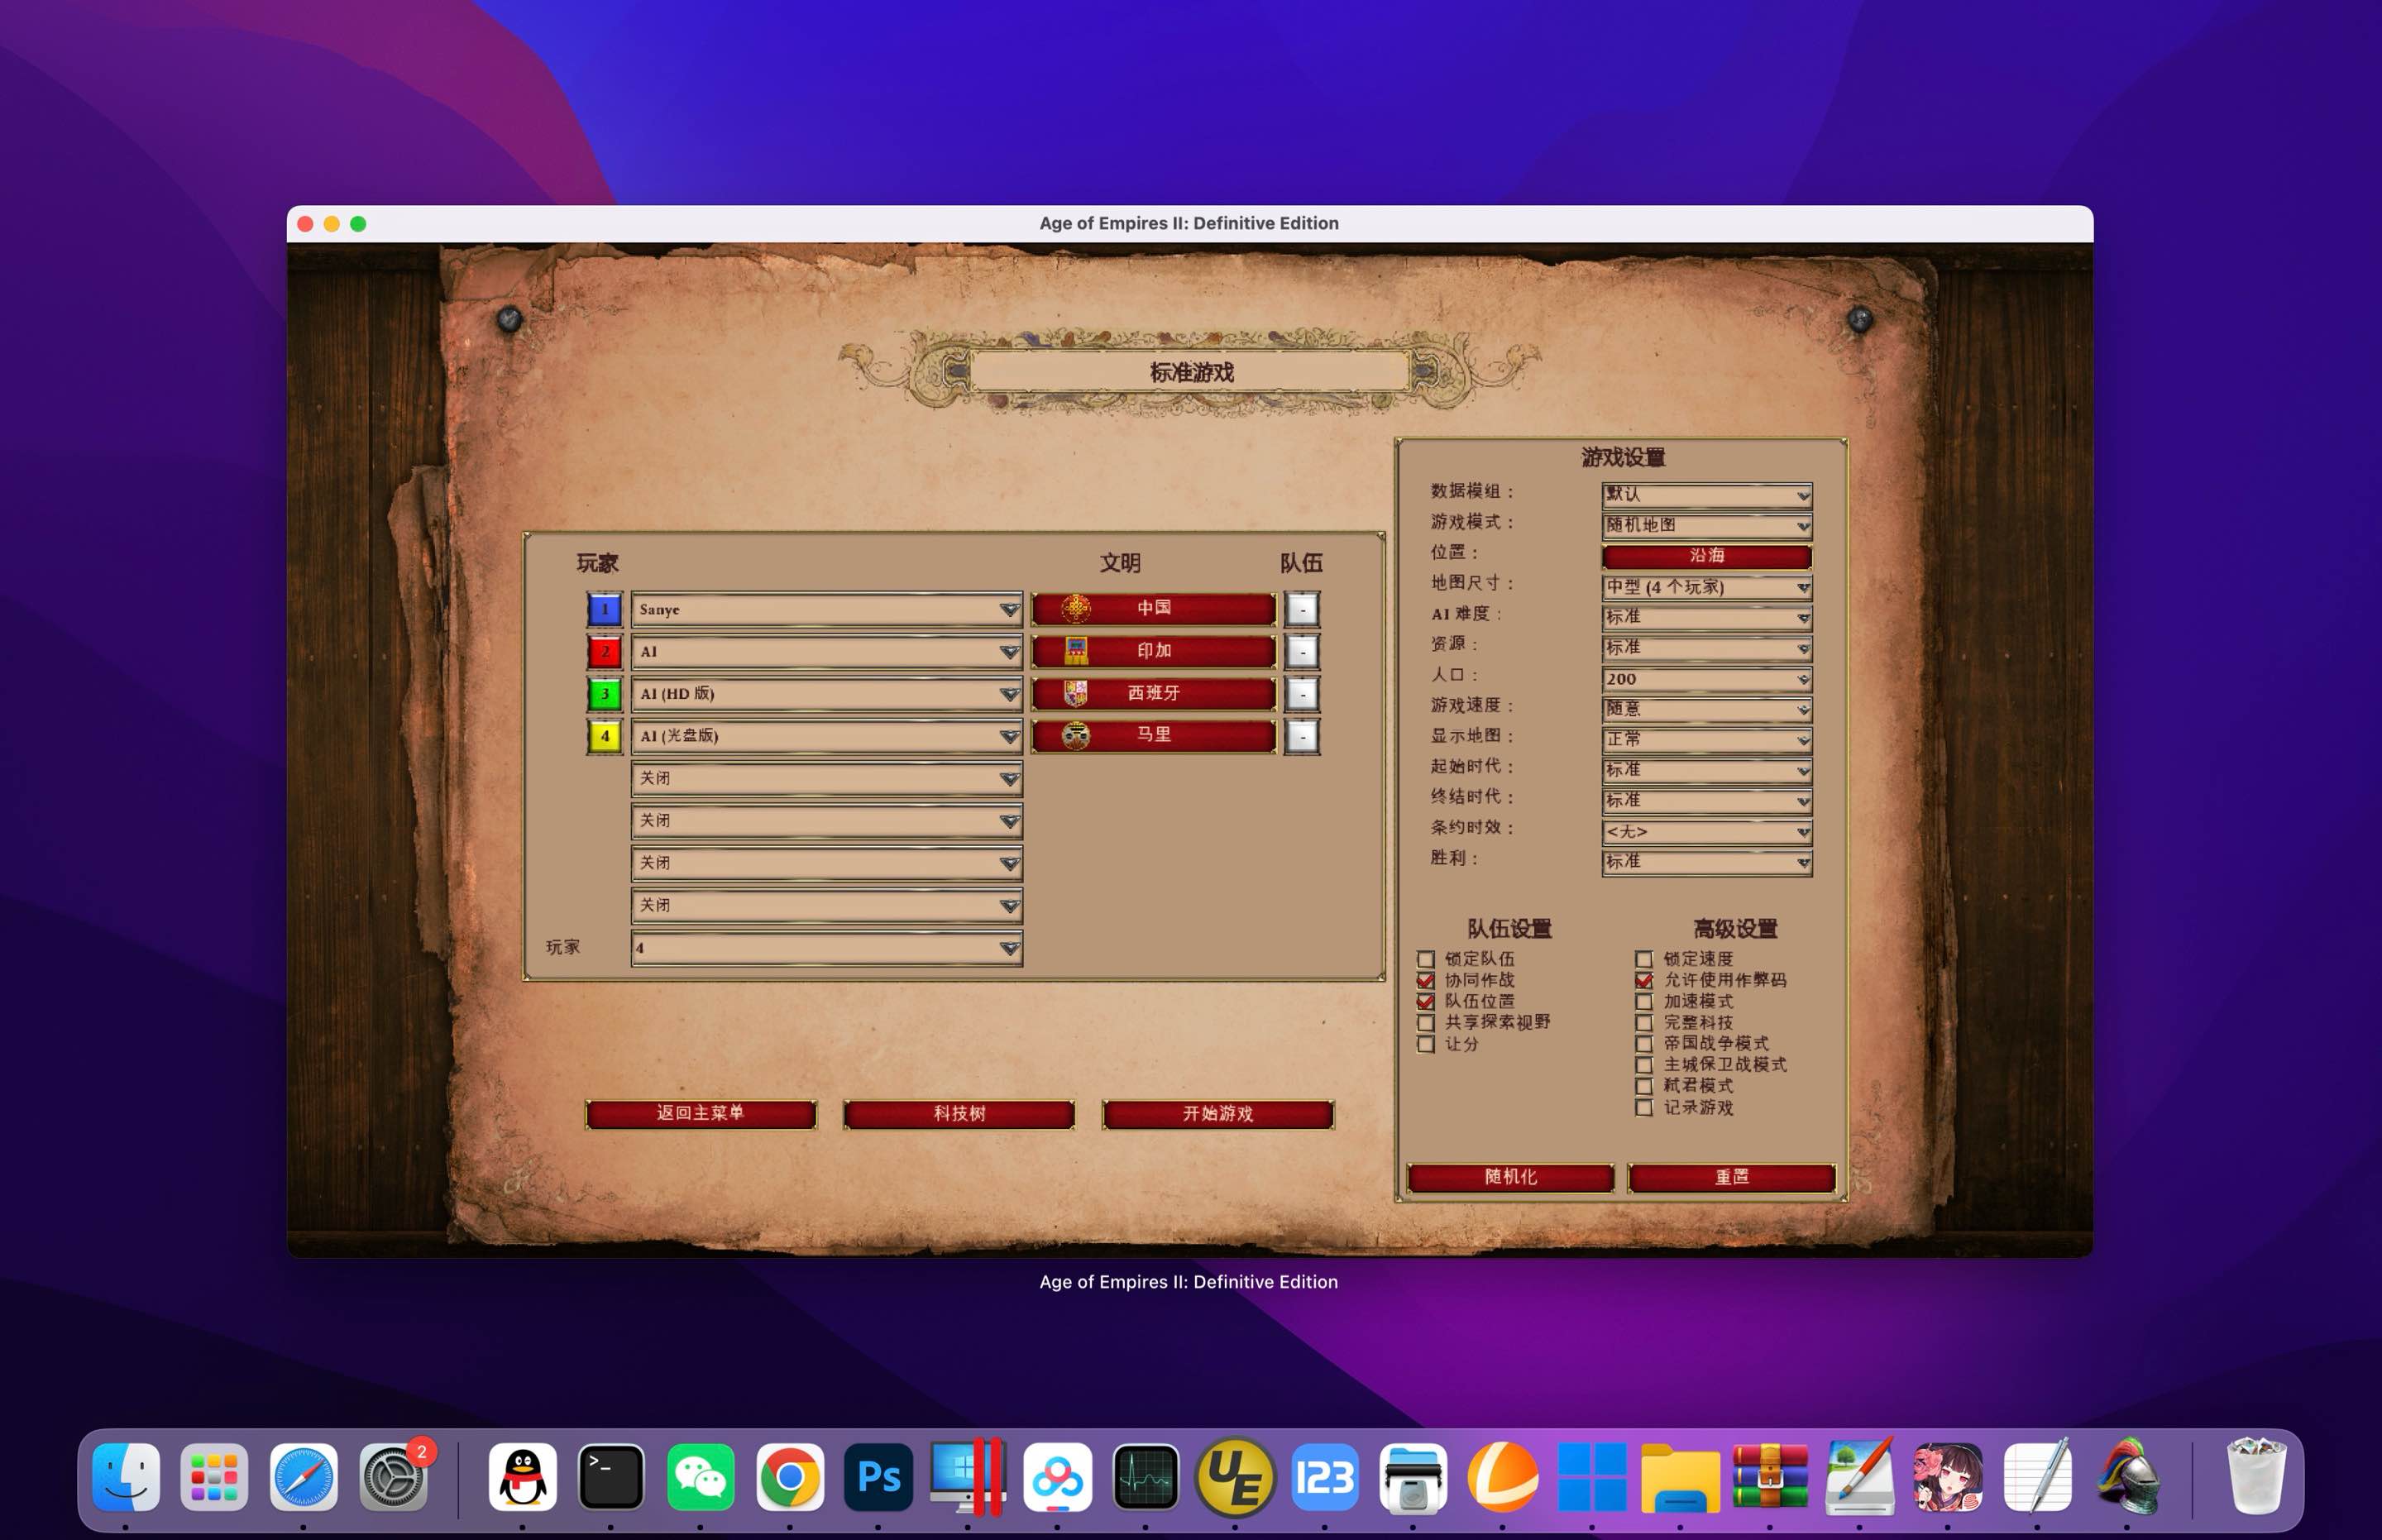Enable 完整科技 checkbox
This screenshot has width=2382, height=1540.
pos(1644,1022)
